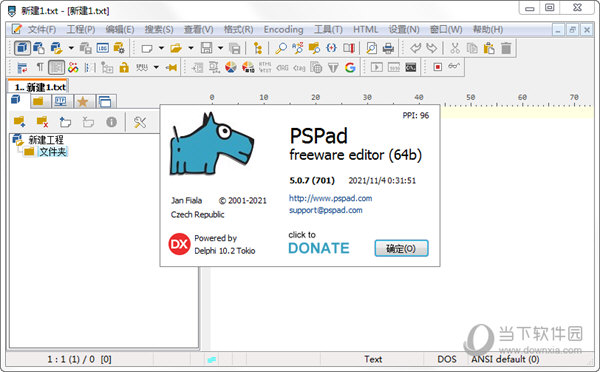Click the project settings gear icon
Screen dimensions: 600x372
click(119, 48)
